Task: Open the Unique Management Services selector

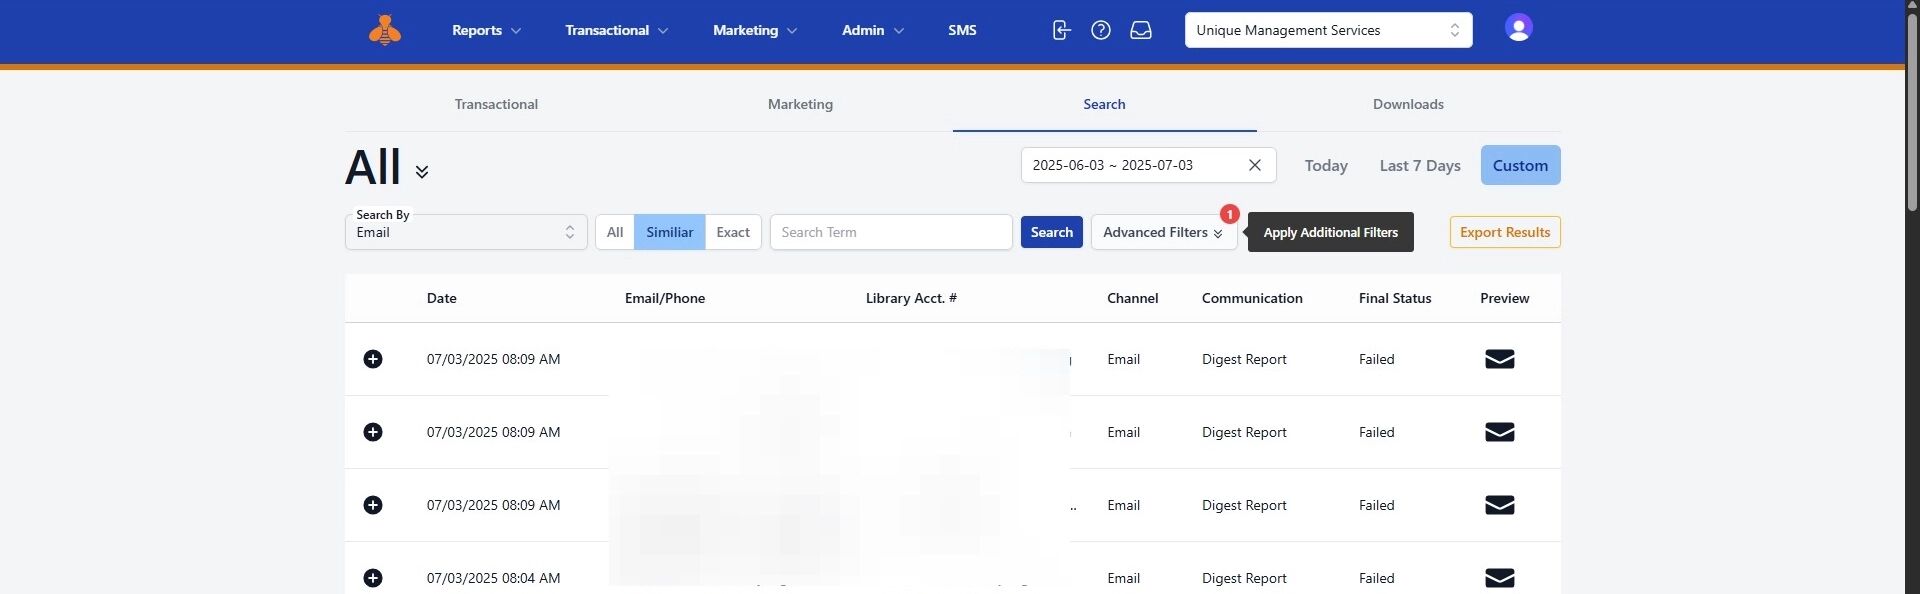Action: point(1328,30)
